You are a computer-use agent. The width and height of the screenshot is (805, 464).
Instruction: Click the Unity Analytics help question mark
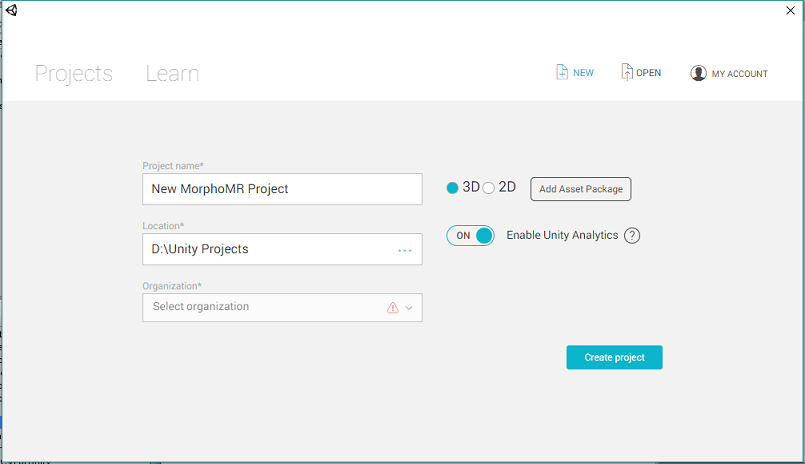point(632,236)
